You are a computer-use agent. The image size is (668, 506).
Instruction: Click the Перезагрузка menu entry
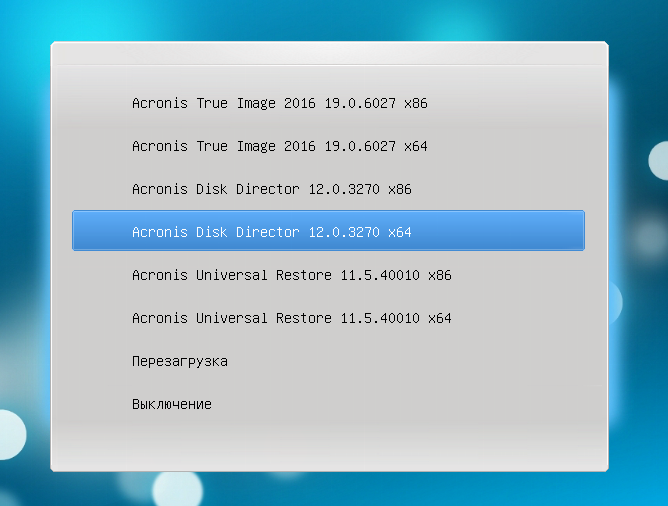(180, 361)
